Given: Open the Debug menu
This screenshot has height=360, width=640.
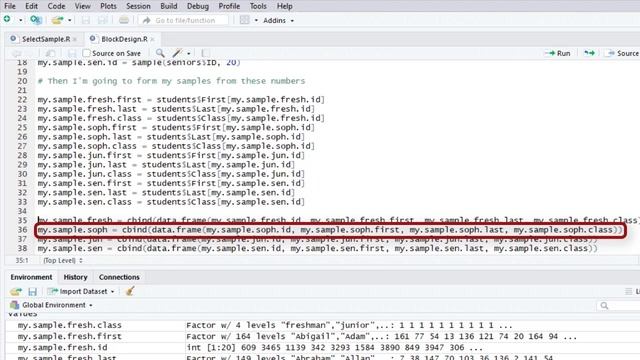Looking at the screenshot, I should (x=198, y=6).
